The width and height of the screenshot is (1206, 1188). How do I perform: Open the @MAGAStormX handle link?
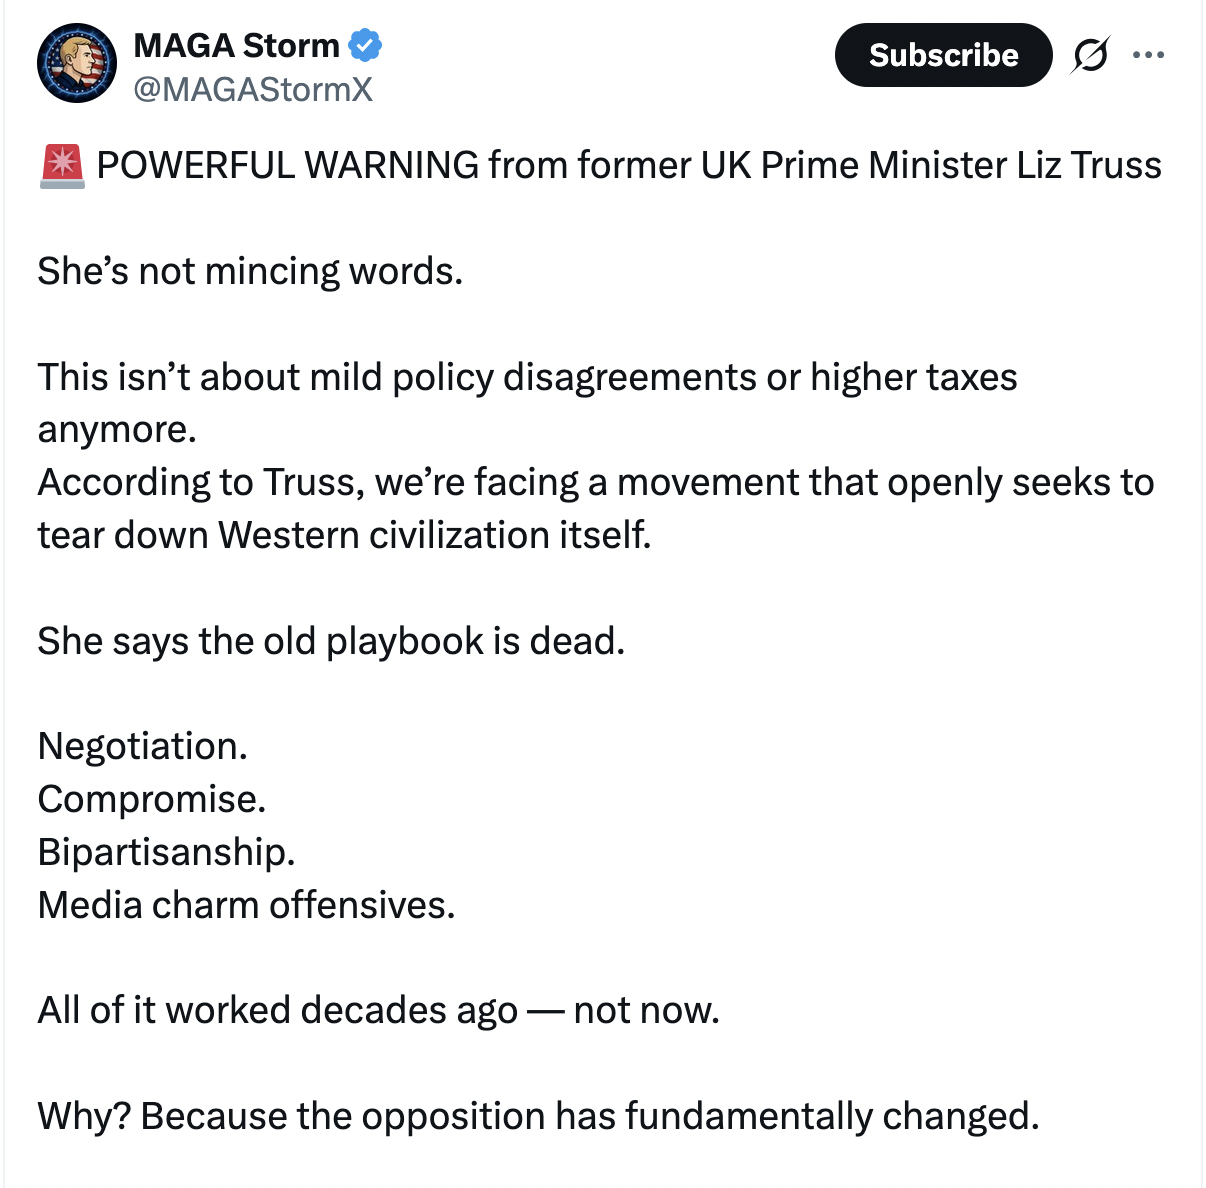click(x=253, y=89)
